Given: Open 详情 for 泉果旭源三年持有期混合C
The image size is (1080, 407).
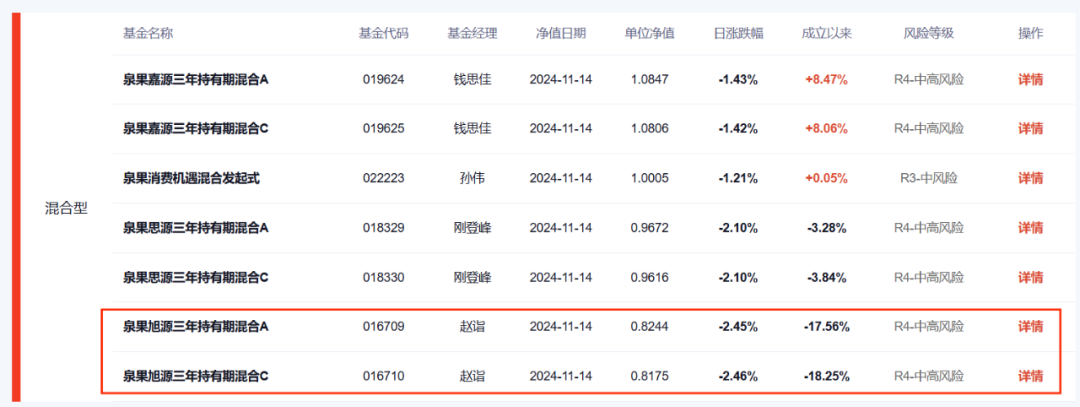Looking at the screenshot, I should pyautogui.click(x=1030, y=376).
